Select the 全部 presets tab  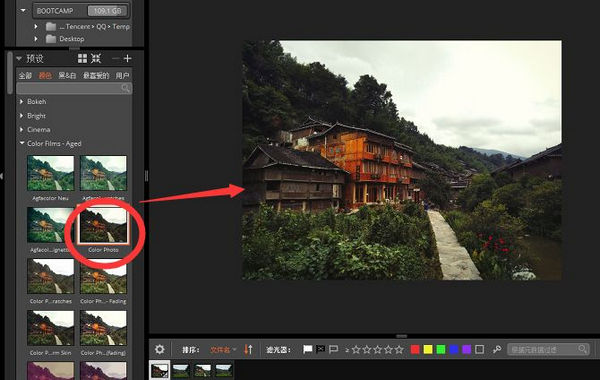25,75
